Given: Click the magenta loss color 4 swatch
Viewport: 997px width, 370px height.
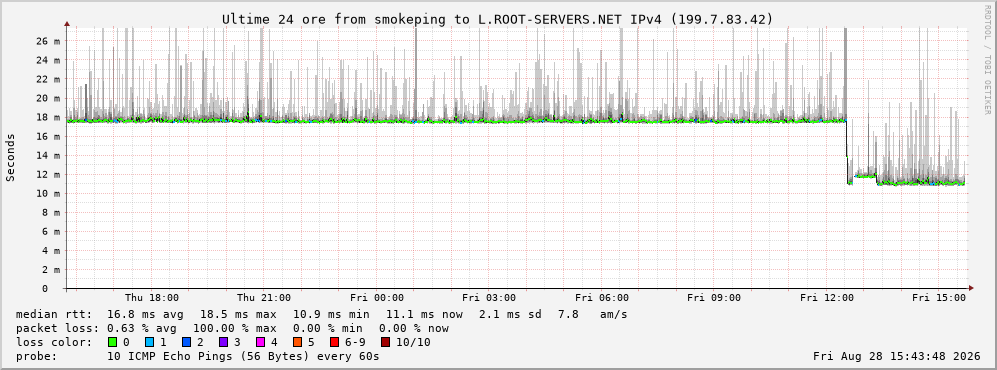Looking at the screenshot, I should [x=260, y=343].
